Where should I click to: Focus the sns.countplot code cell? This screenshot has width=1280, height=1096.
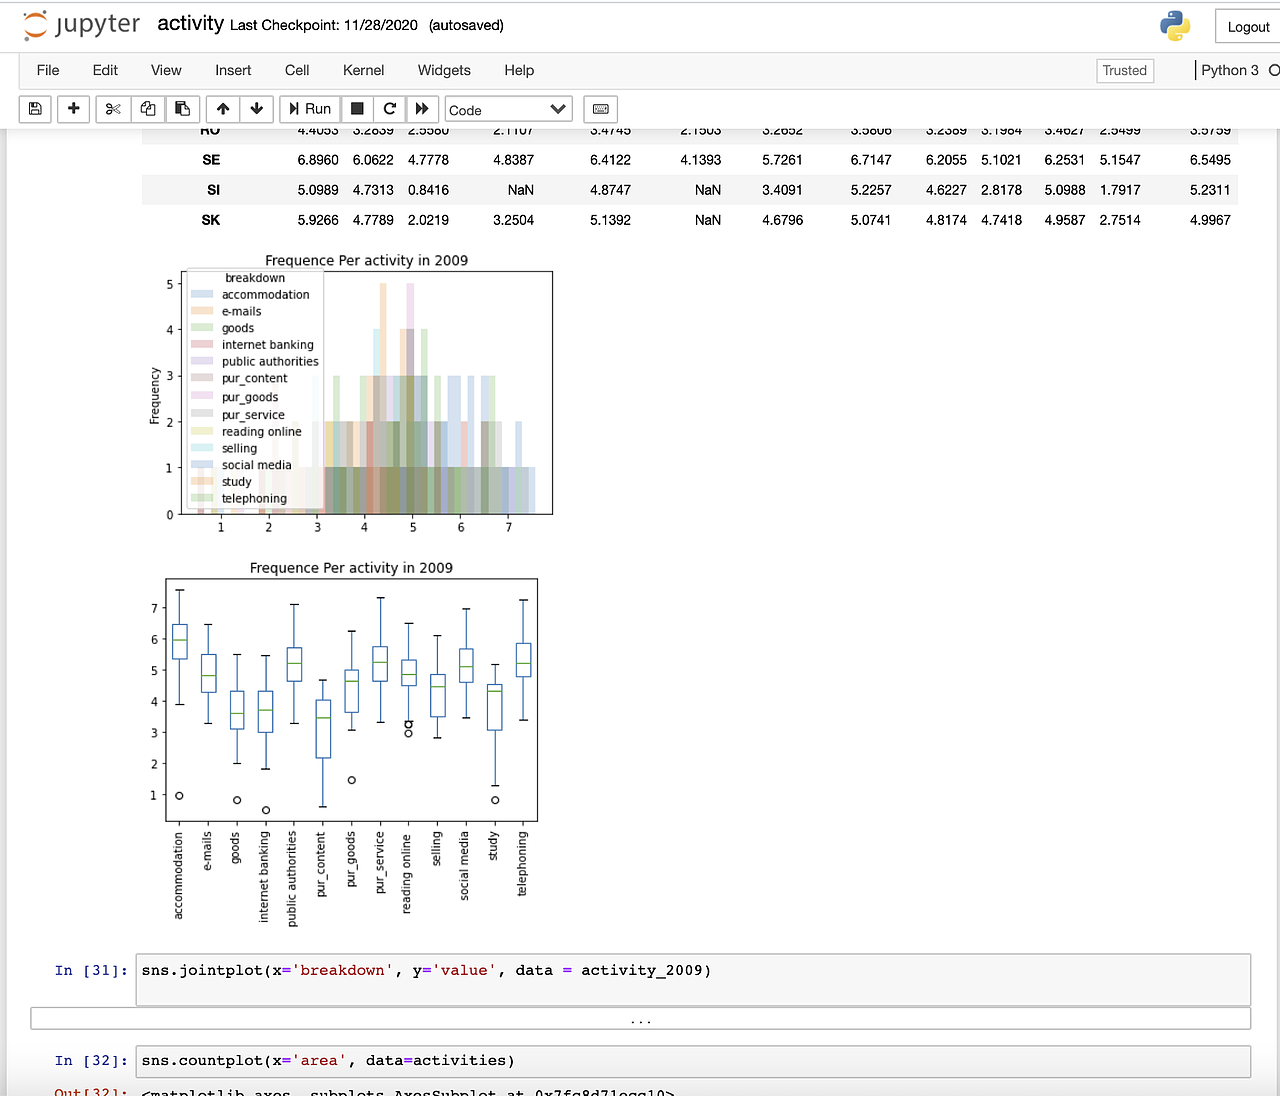click(694, 1061)
